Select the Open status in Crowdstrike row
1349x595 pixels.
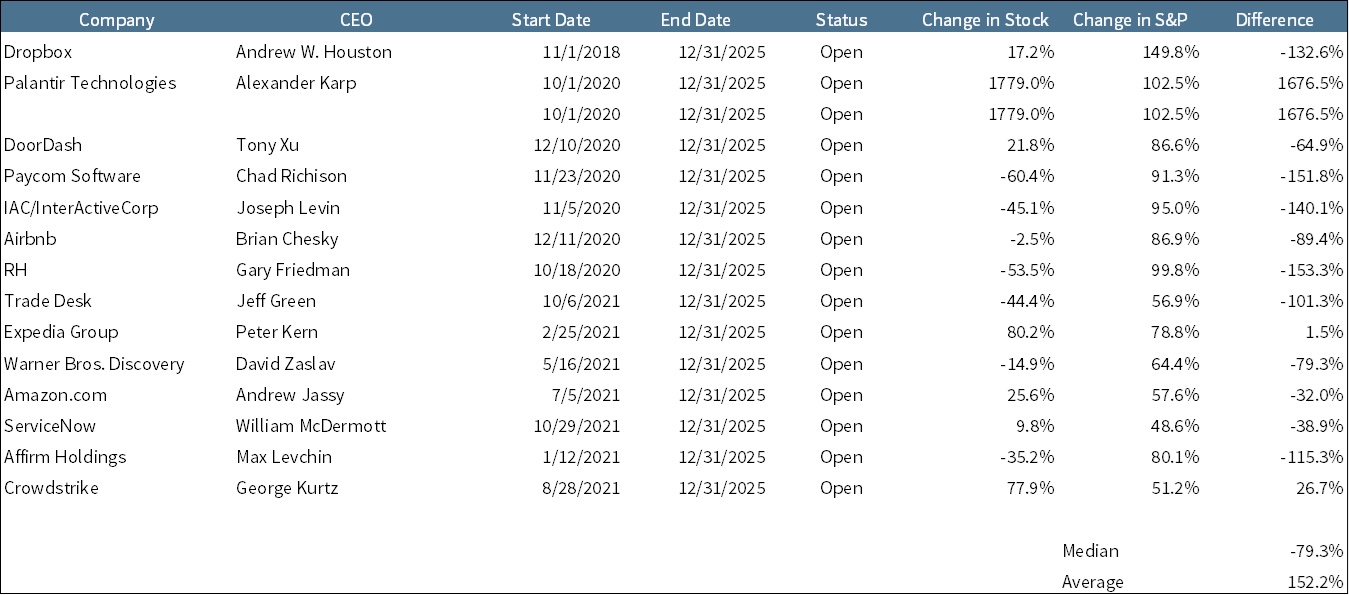[x=841, y=488]
